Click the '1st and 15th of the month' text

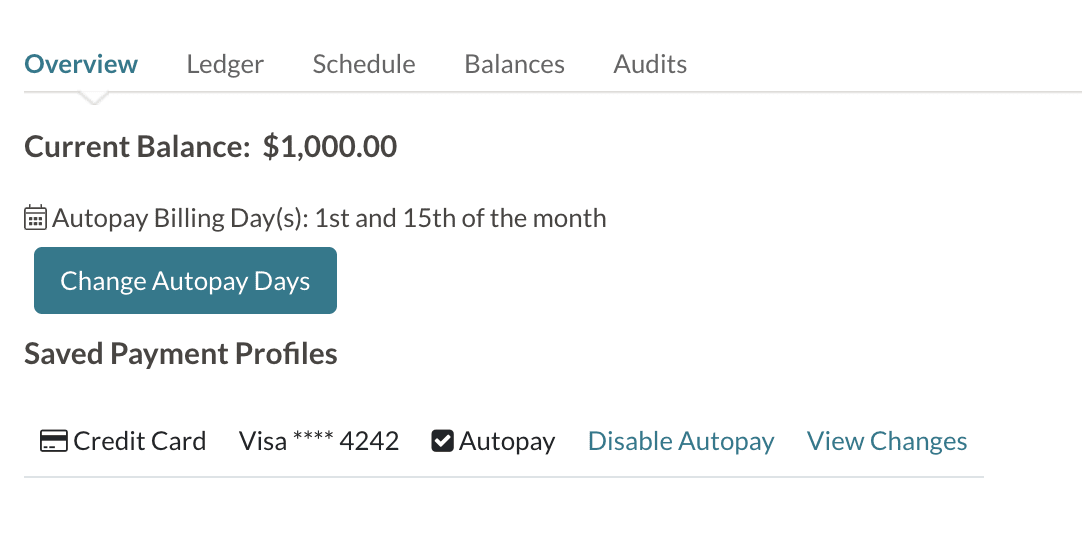[460, 218]
